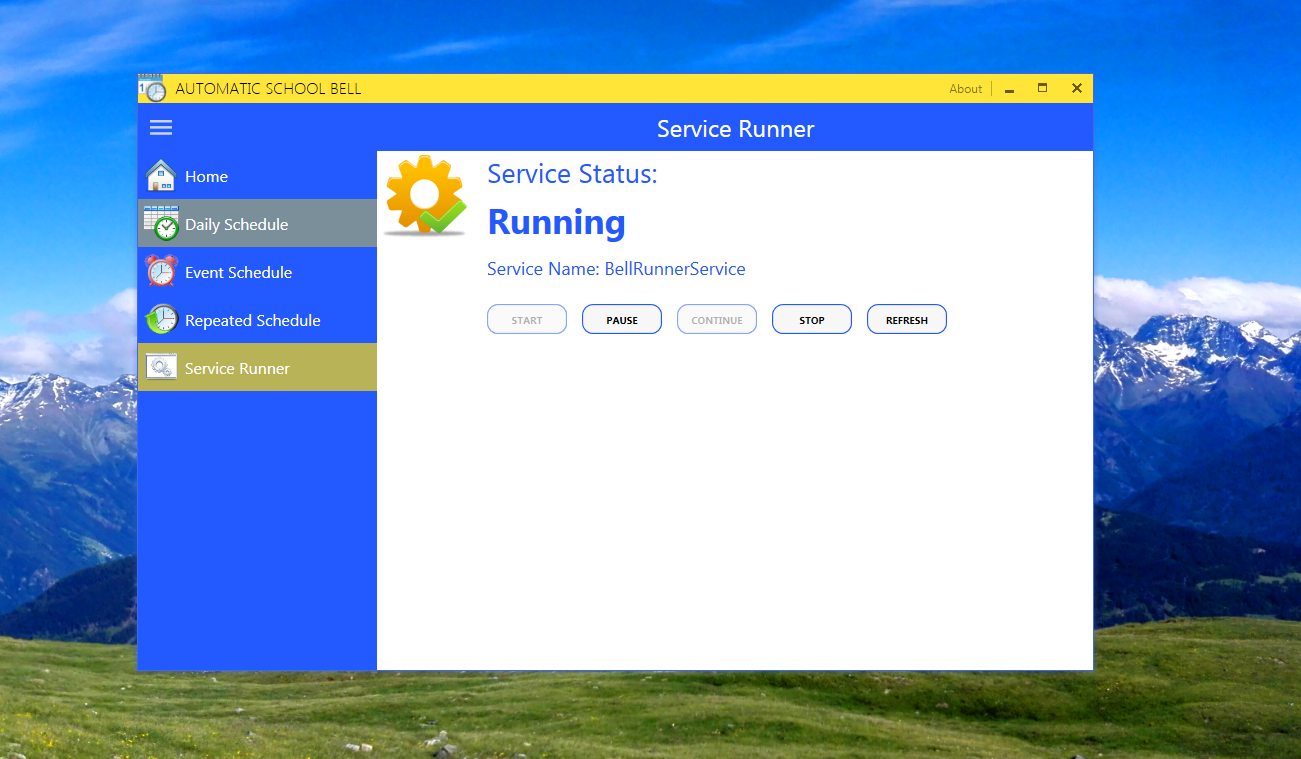Go to the Home screen
This screenshot has height=759, width=1301.
coord(206,175)
